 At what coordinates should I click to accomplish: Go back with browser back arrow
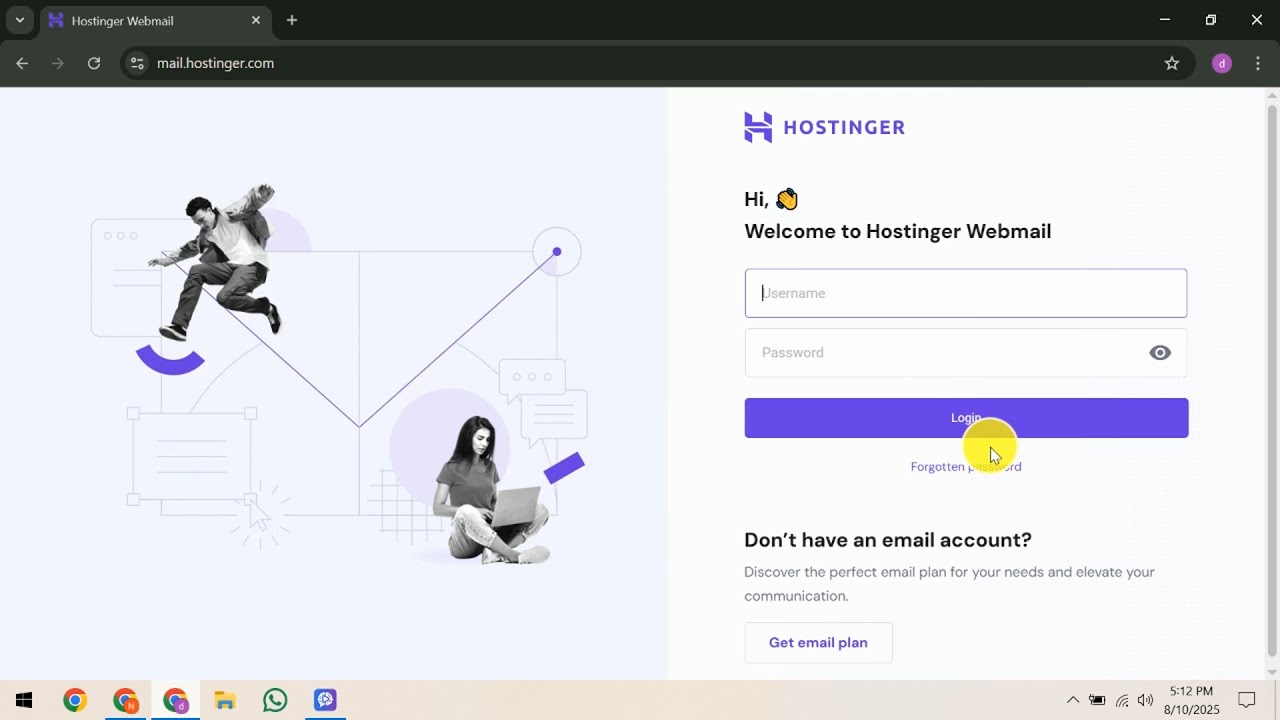click(x=22, y=63)
